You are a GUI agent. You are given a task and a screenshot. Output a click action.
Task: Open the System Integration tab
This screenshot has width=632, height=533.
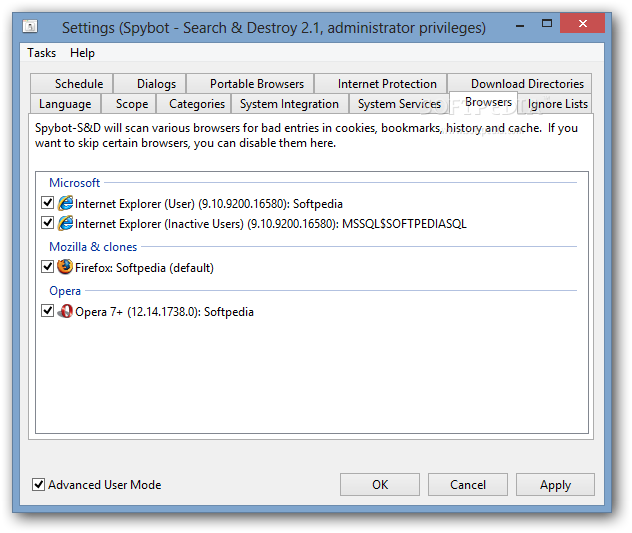click(290, 104)
